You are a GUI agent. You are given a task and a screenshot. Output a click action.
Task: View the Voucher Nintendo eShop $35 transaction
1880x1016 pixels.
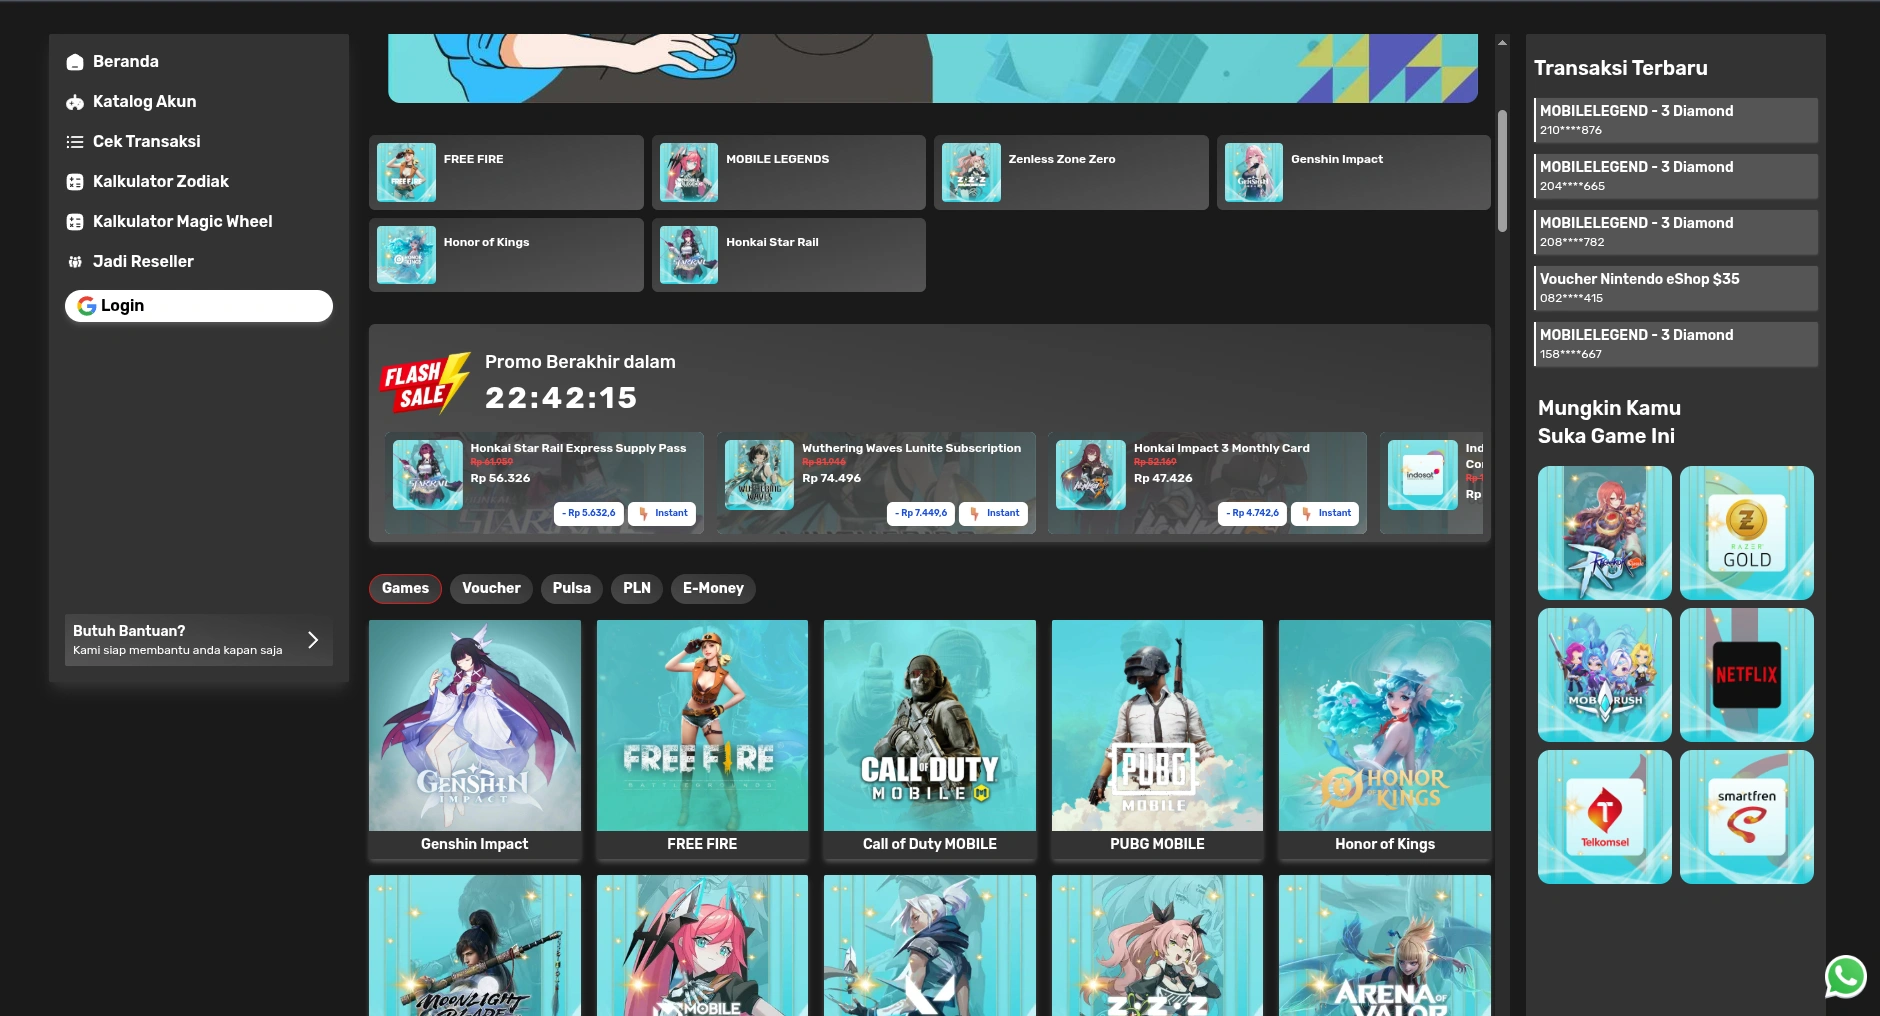click(x=1674, y=288)
